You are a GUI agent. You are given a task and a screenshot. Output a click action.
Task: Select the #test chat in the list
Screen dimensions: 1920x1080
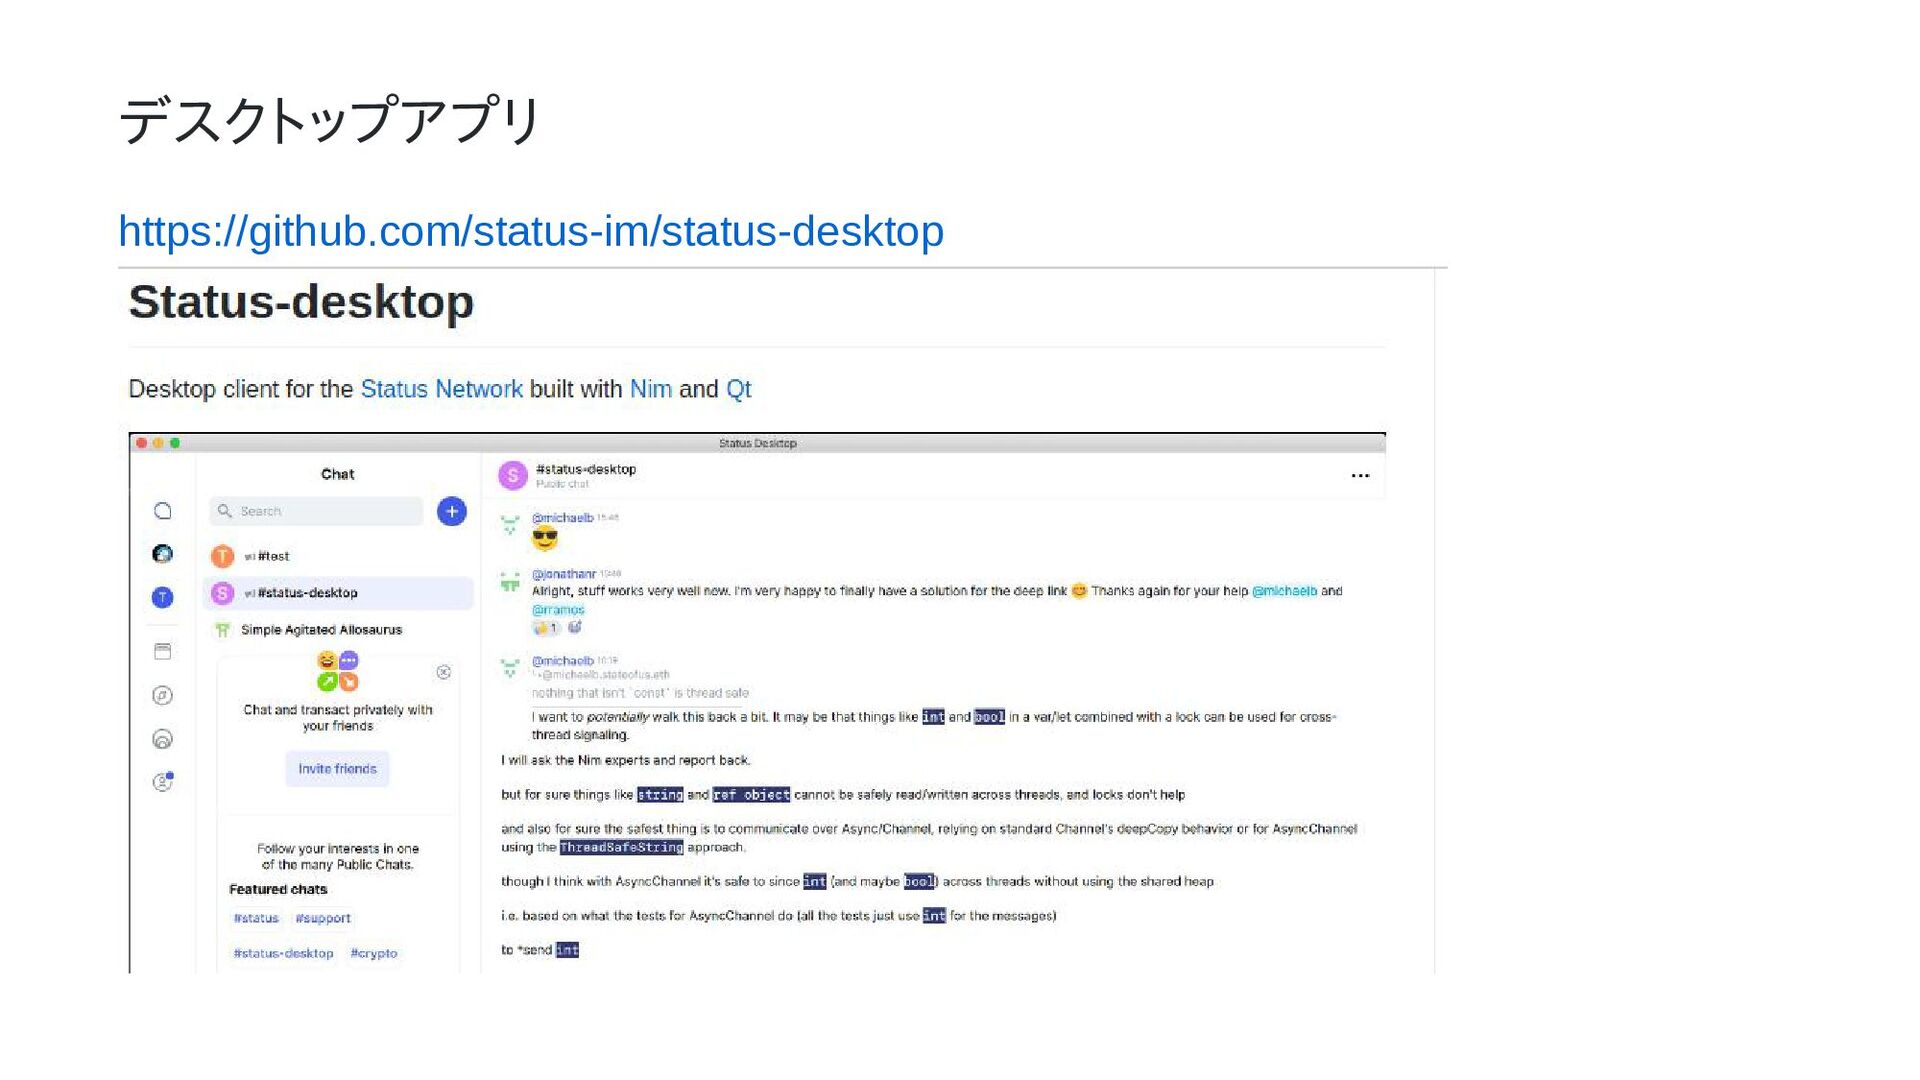click(x=338, y=556)
